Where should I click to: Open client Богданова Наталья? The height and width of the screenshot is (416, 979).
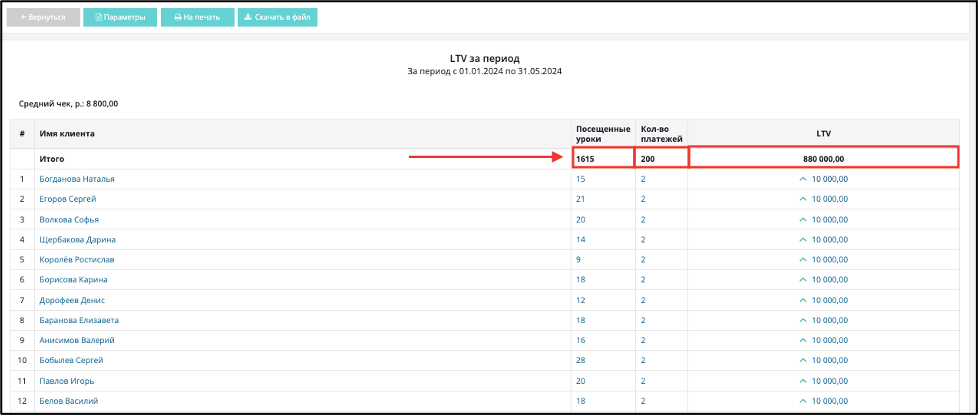[77, 179]
